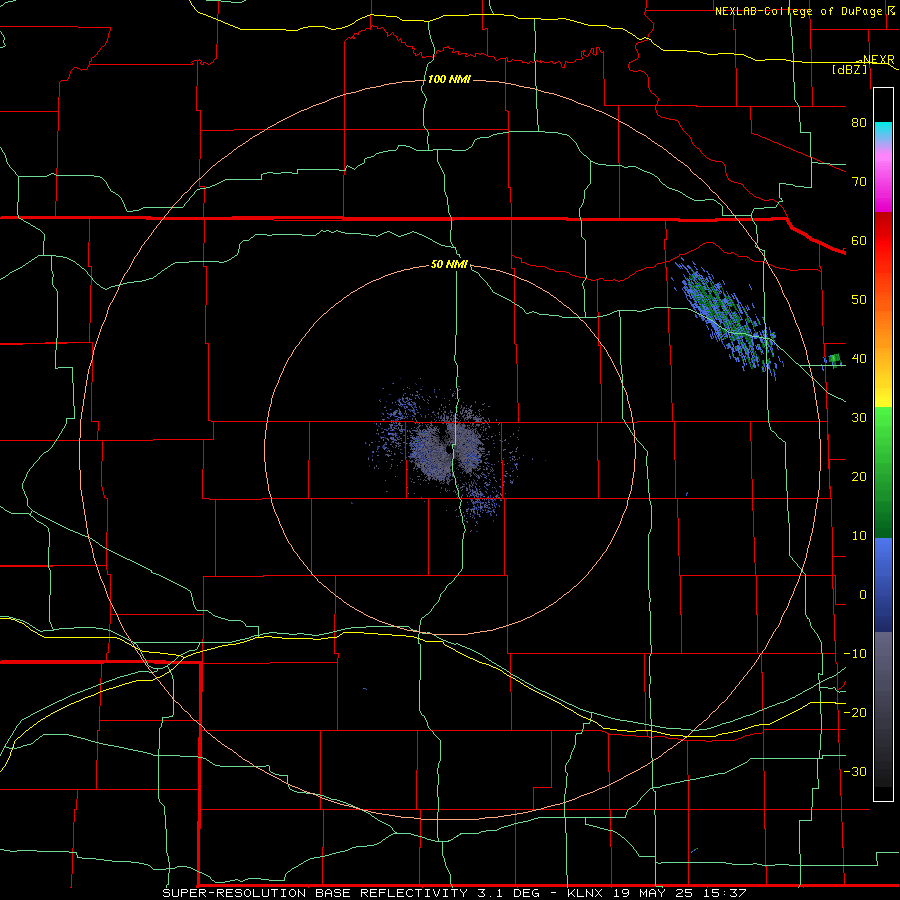
Task: Click the '19 MAY 25 15:37' timestamp
Action: 680,893
